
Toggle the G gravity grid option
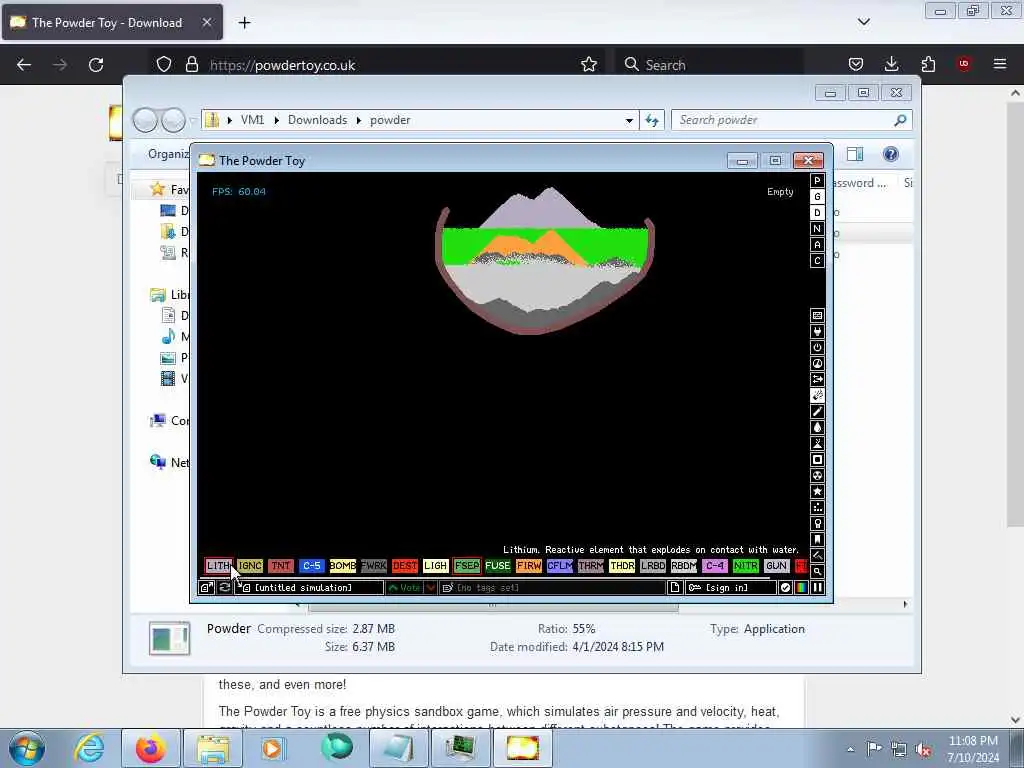tap(817, 197)
